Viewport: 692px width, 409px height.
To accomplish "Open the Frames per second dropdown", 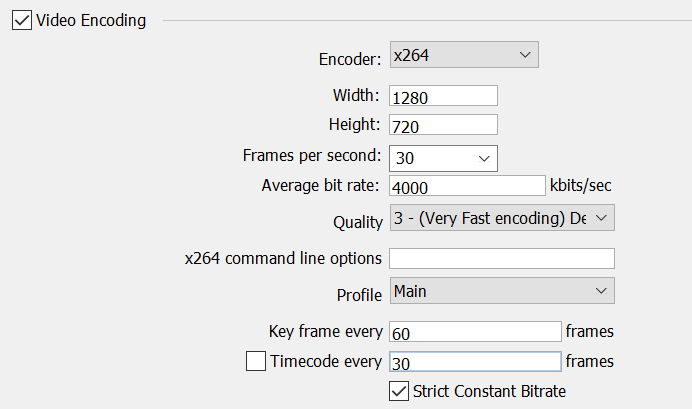I will [x=444, y=158].
